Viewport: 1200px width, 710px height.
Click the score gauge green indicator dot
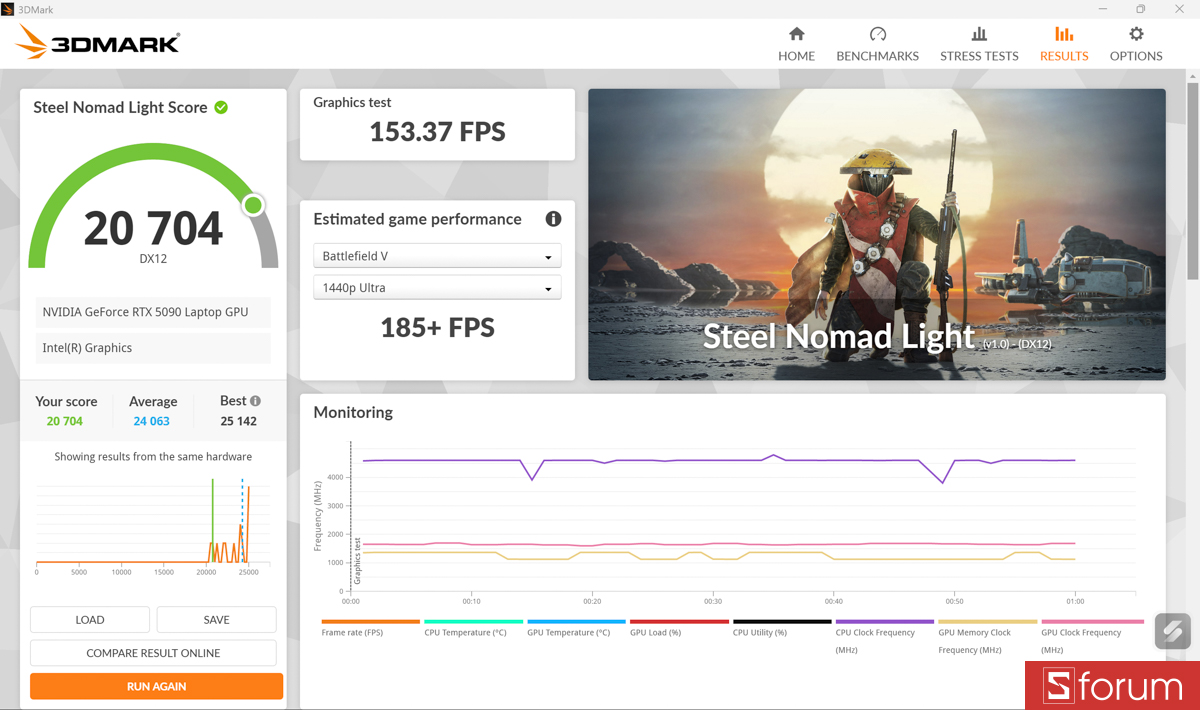click(x=253, y=205)
